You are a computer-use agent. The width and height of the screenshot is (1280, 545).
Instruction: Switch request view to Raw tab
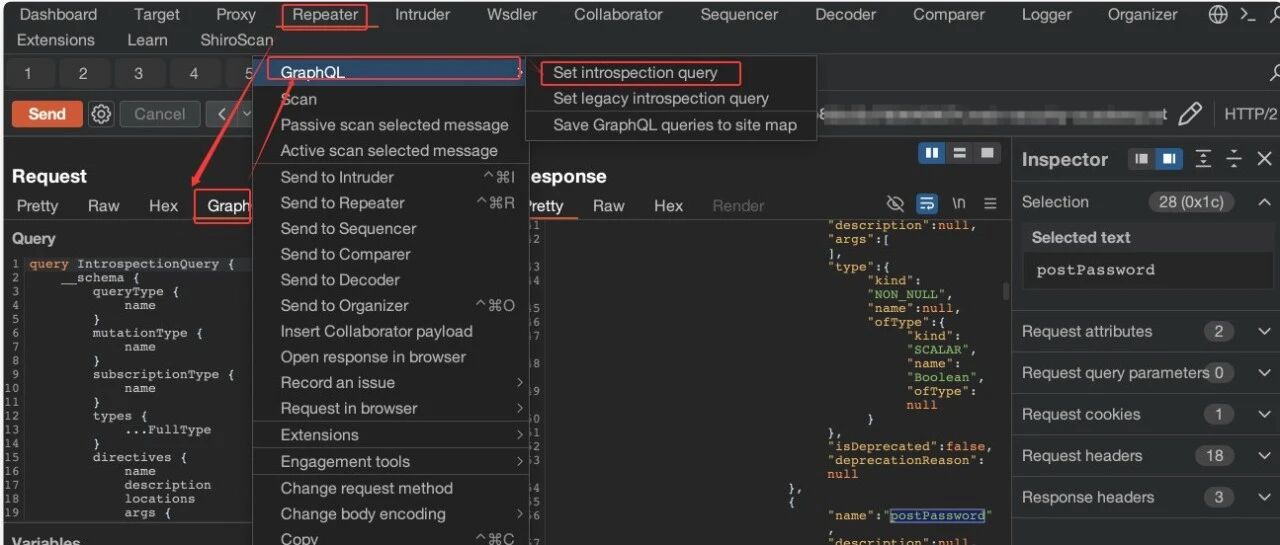click(x=103, y=206)
